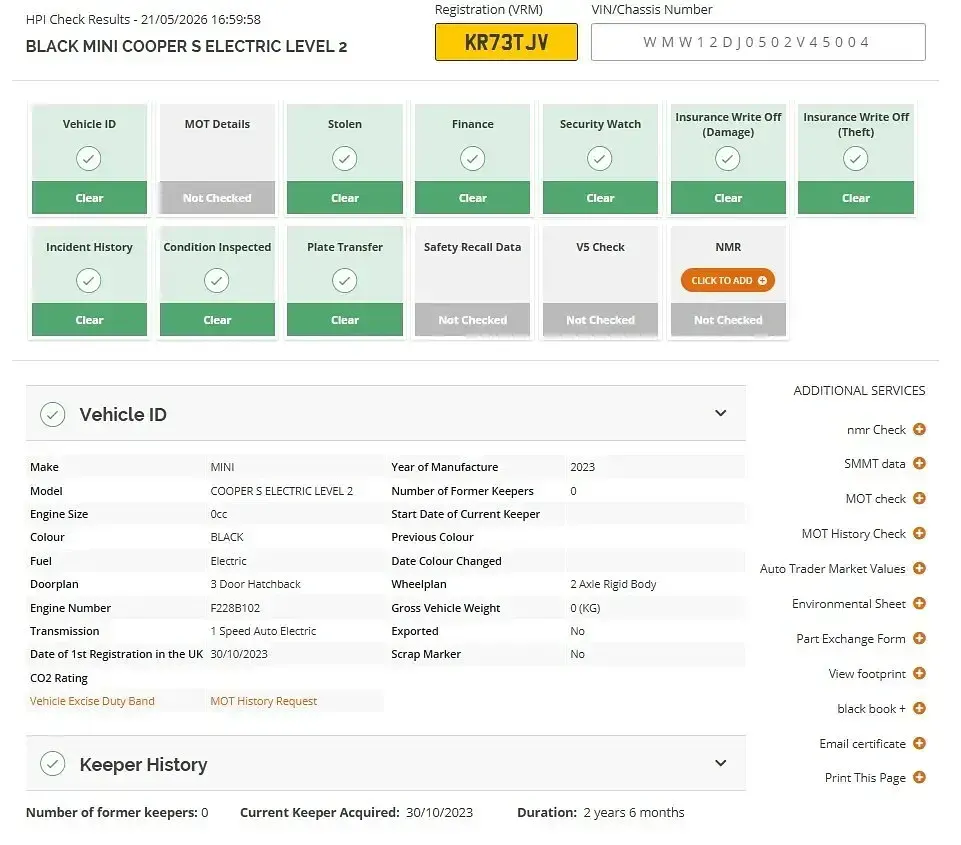The image size is (961, 845).
Task: Collapse the Vehicle ID section chevron
Action: 721,413
